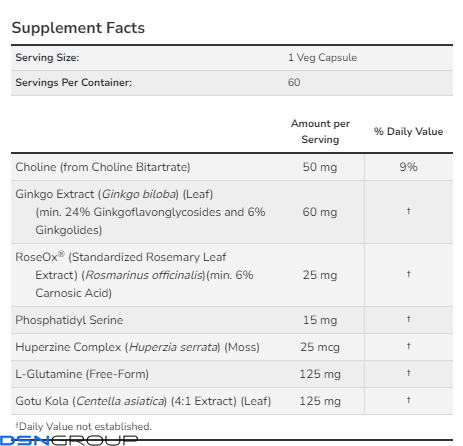Click the L-Glutamine Free-Form row
This screenshot has height=446, width=463.
point(232,374)
